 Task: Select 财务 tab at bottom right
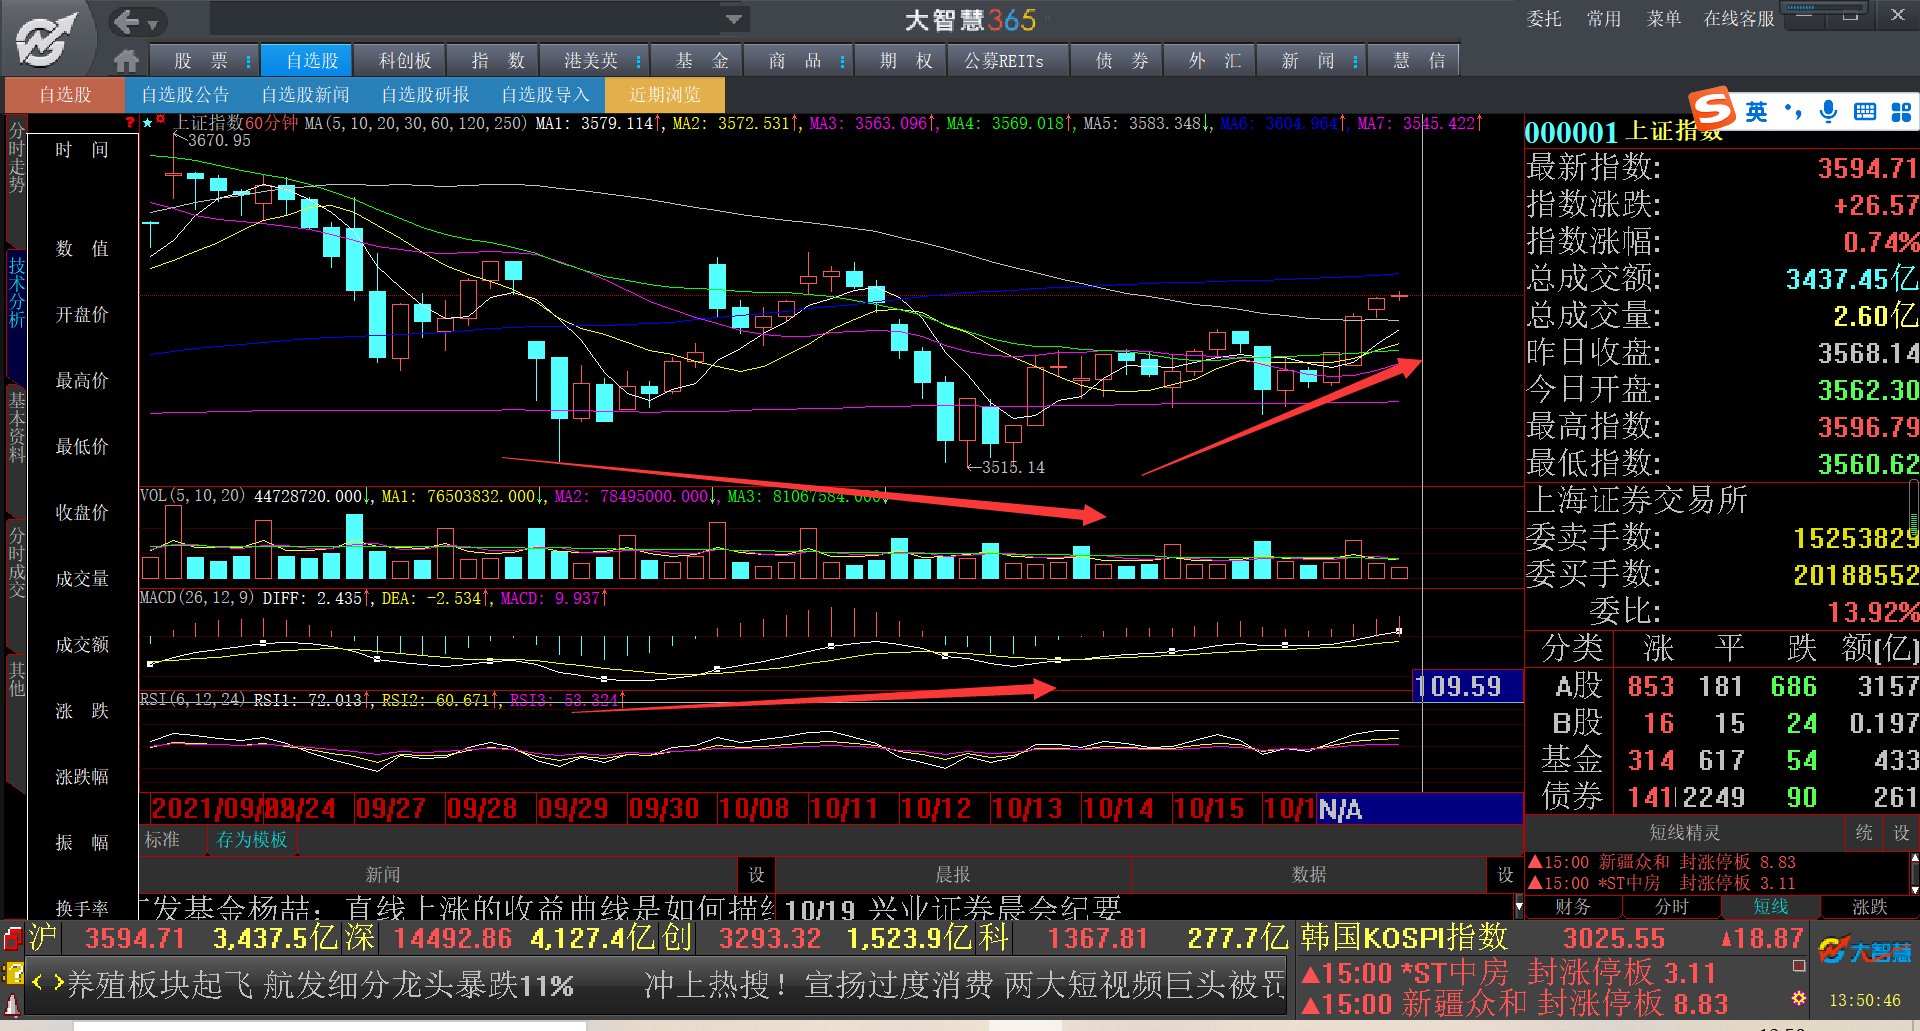[1573, 907]
